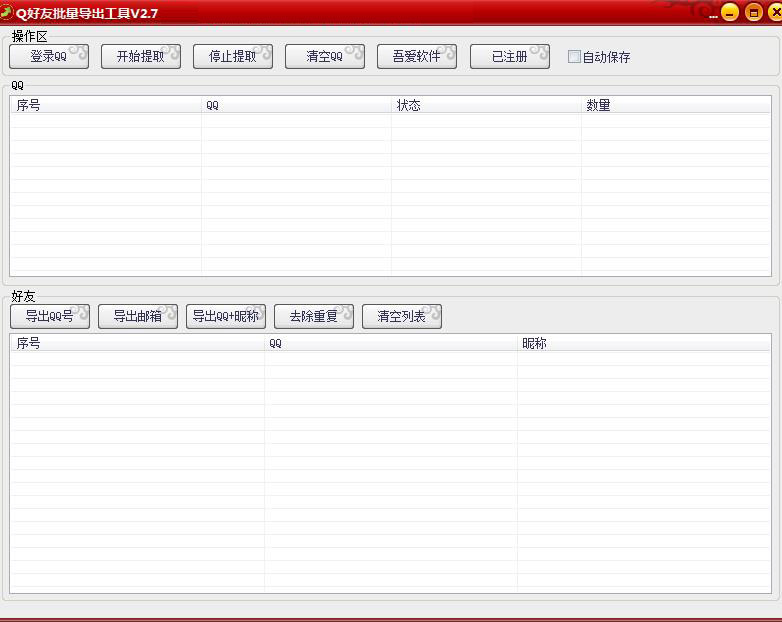
Task: Maximize the window with orange square icon
Action: point(754,12)
